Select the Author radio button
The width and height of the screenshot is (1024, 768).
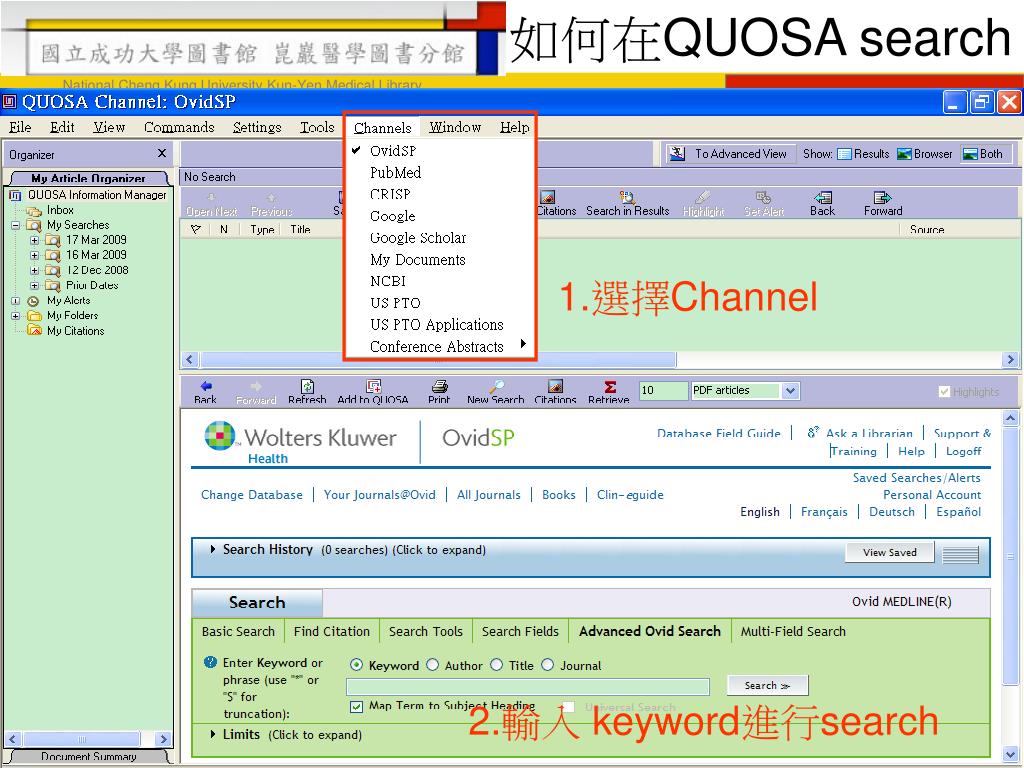coord(432,665)
